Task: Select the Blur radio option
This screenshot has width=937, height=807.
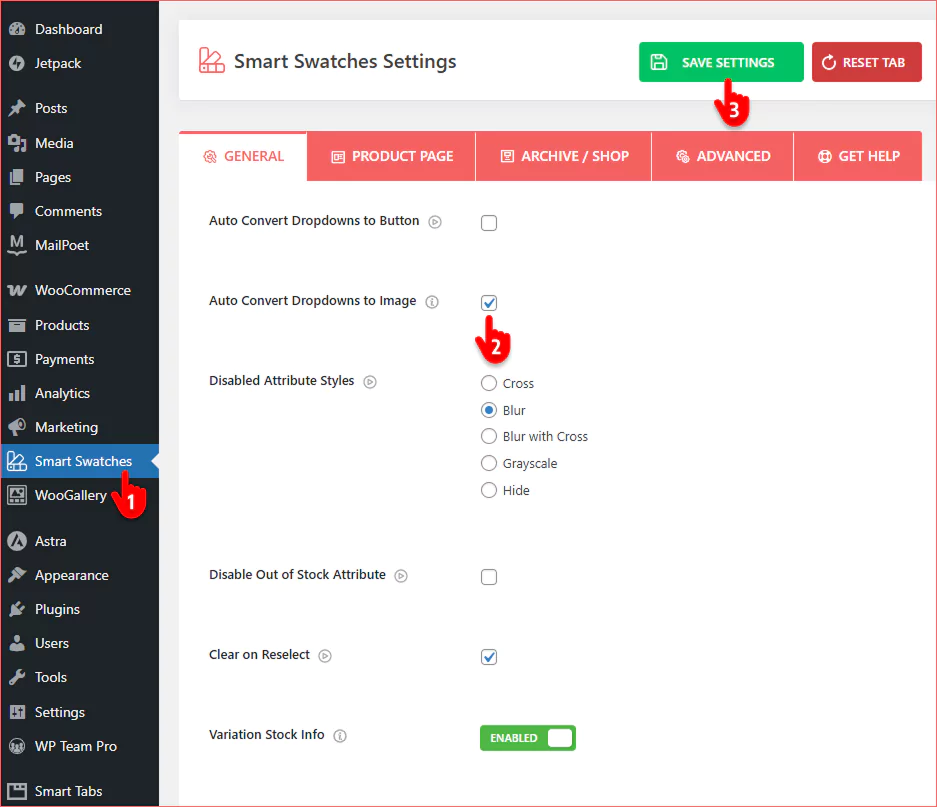Action: 489,410
